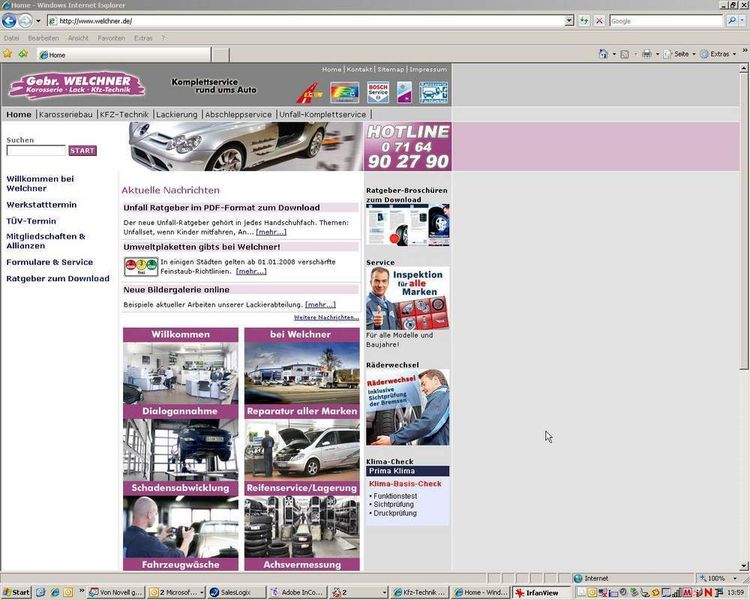
Task: Click the Sitemap link in header
Action: pyautogui.click(x=391, y=69)
